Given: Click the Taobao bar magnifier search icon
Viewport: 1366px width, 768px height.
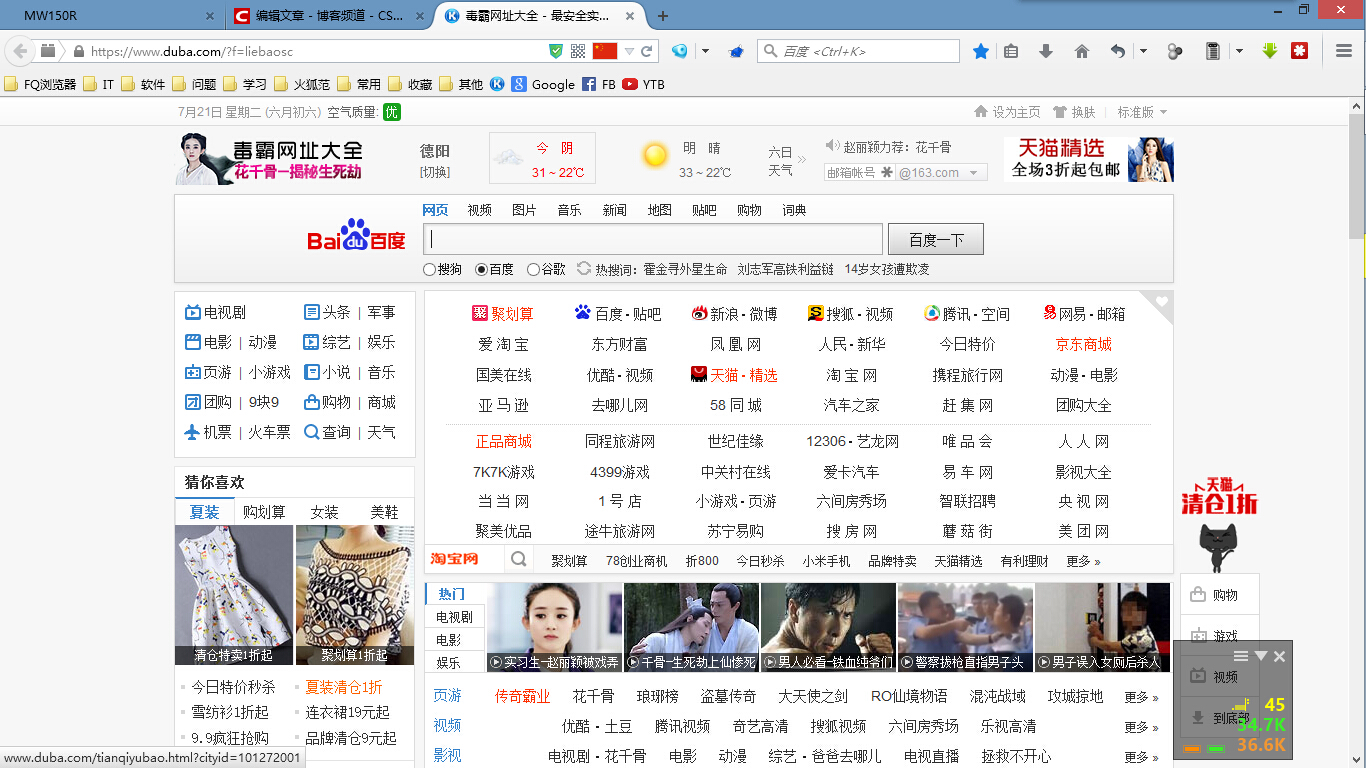Looking at the screenshot, I should [x=519, y=560].
